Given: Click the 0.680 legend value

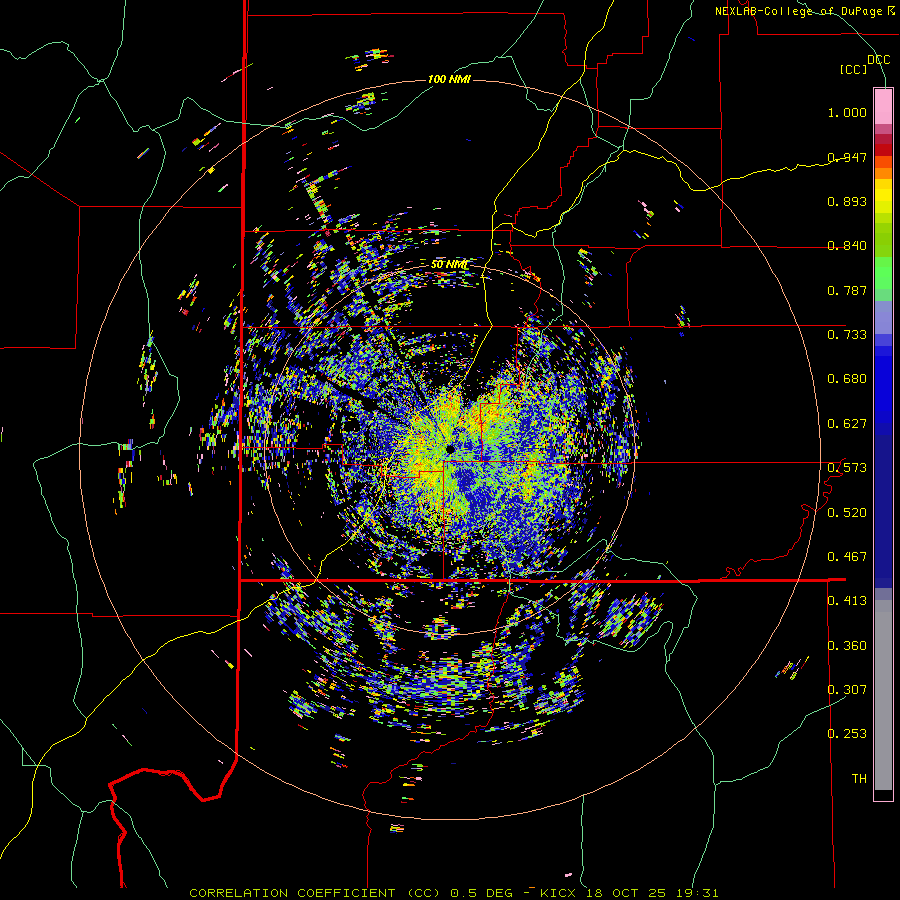Looking at the screenshot, I should tap(847, 379).
